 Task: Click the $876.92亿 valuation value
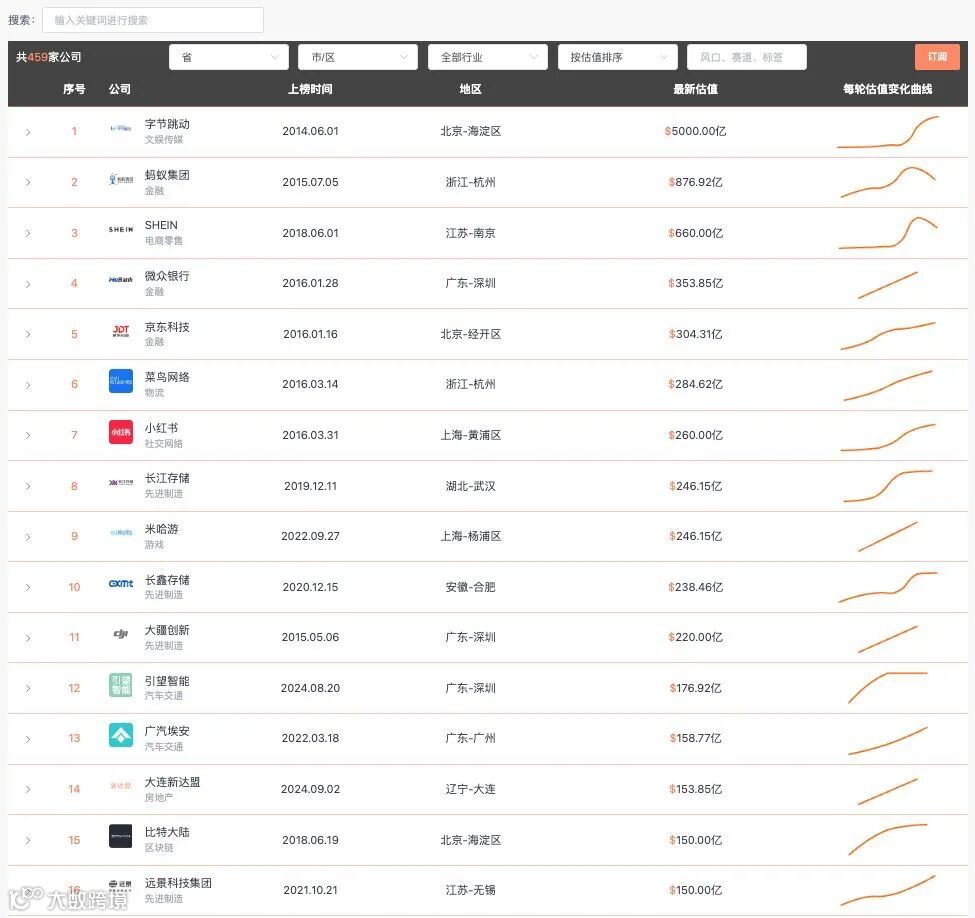coord(695,182)
